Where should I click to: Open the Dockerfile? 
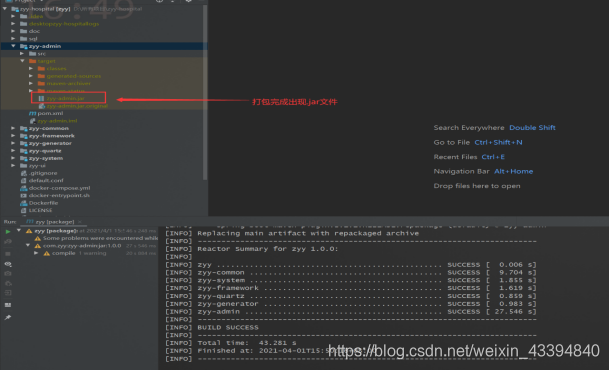coord(43,203)
